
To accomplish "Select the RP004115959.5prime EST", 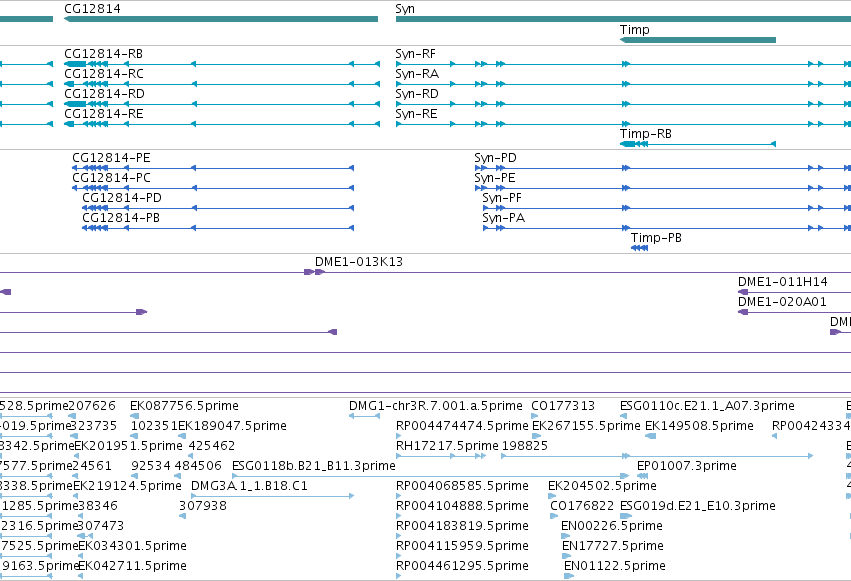I will coord(462,546).
